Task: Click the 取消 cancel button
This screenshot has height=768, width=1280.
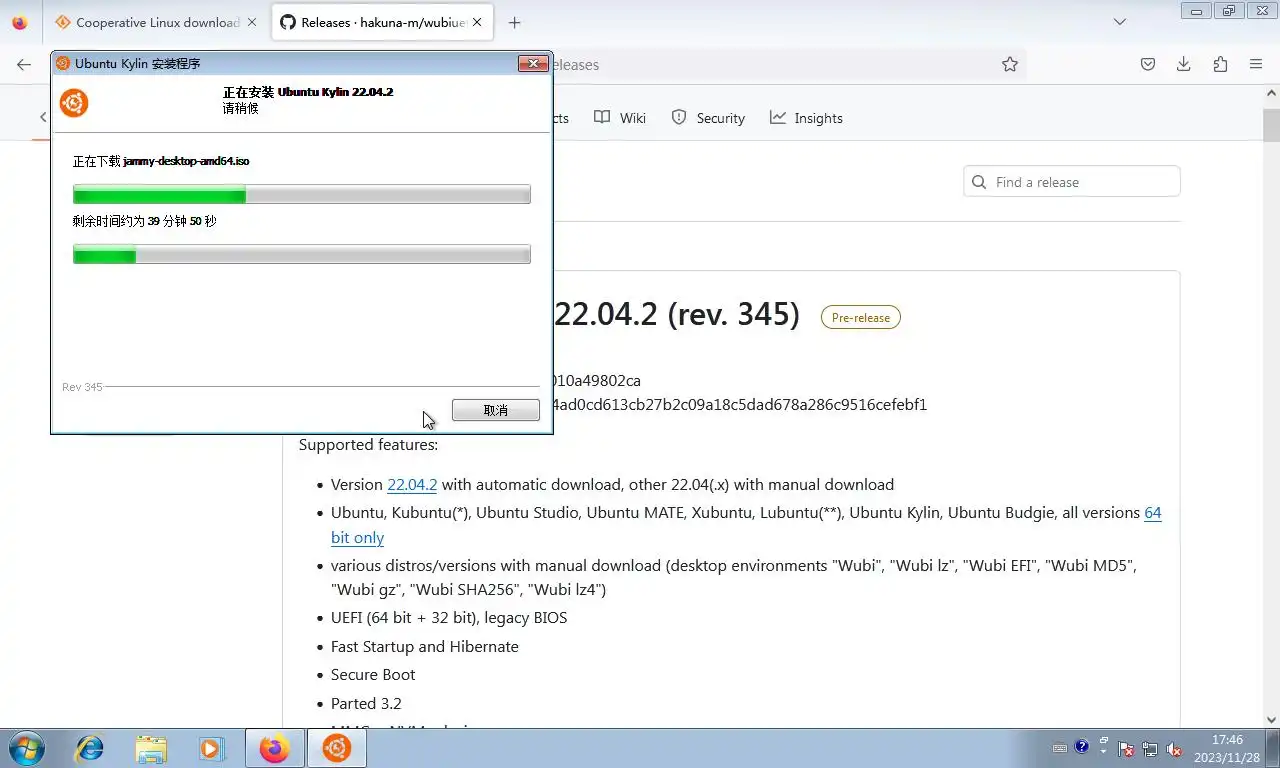Action: [x=495, y=410]
